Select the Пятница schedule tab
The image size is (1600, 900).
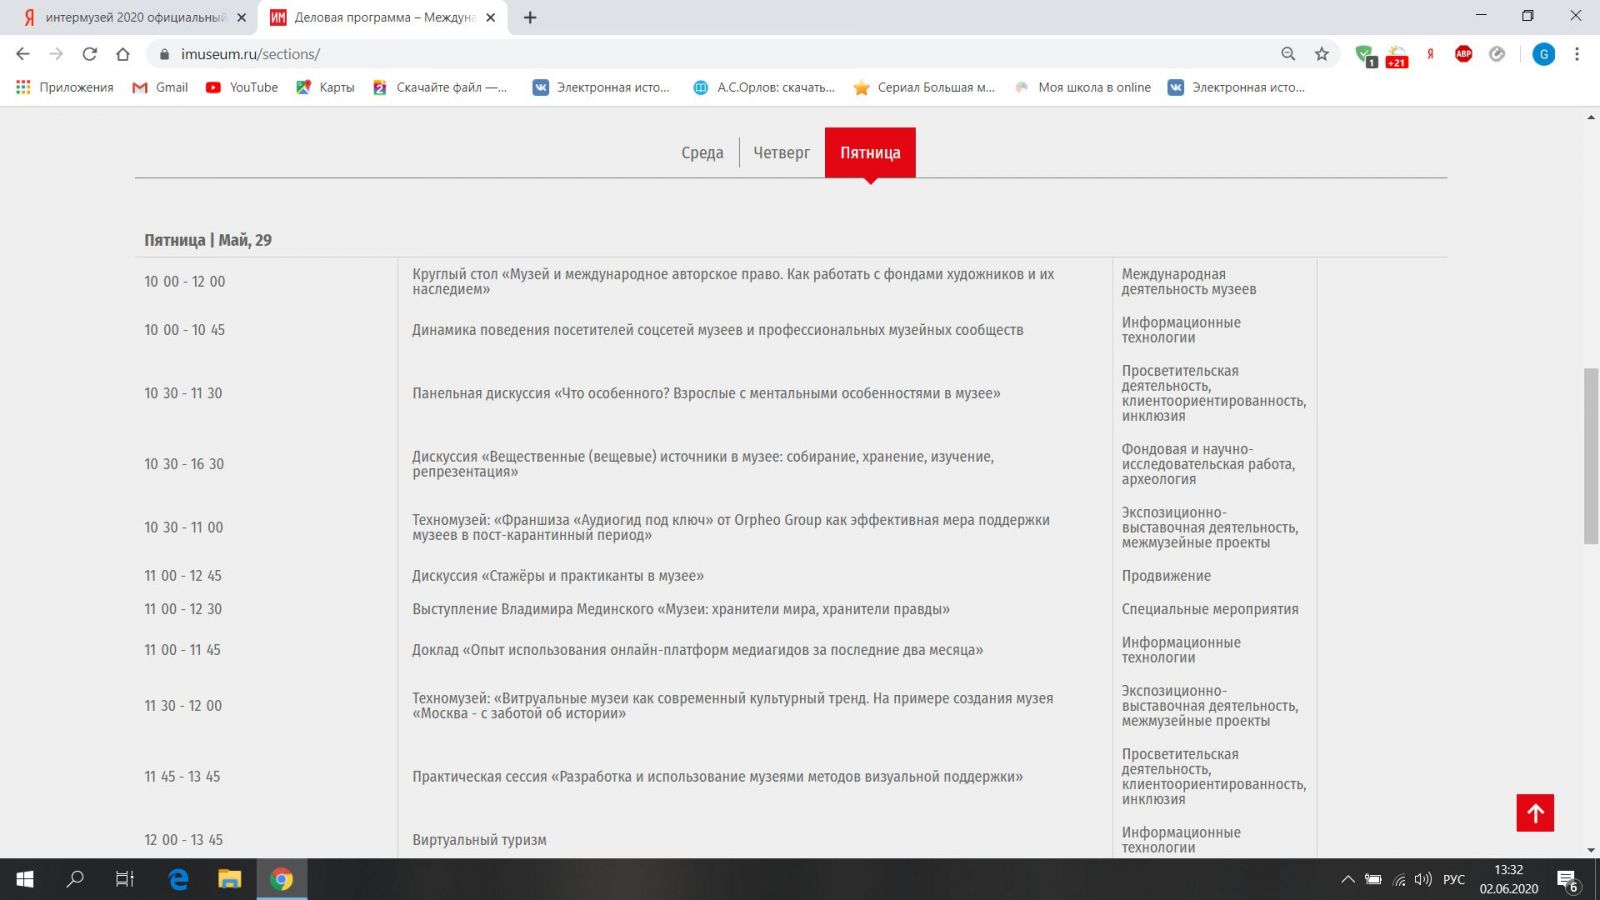click(870, 153)
